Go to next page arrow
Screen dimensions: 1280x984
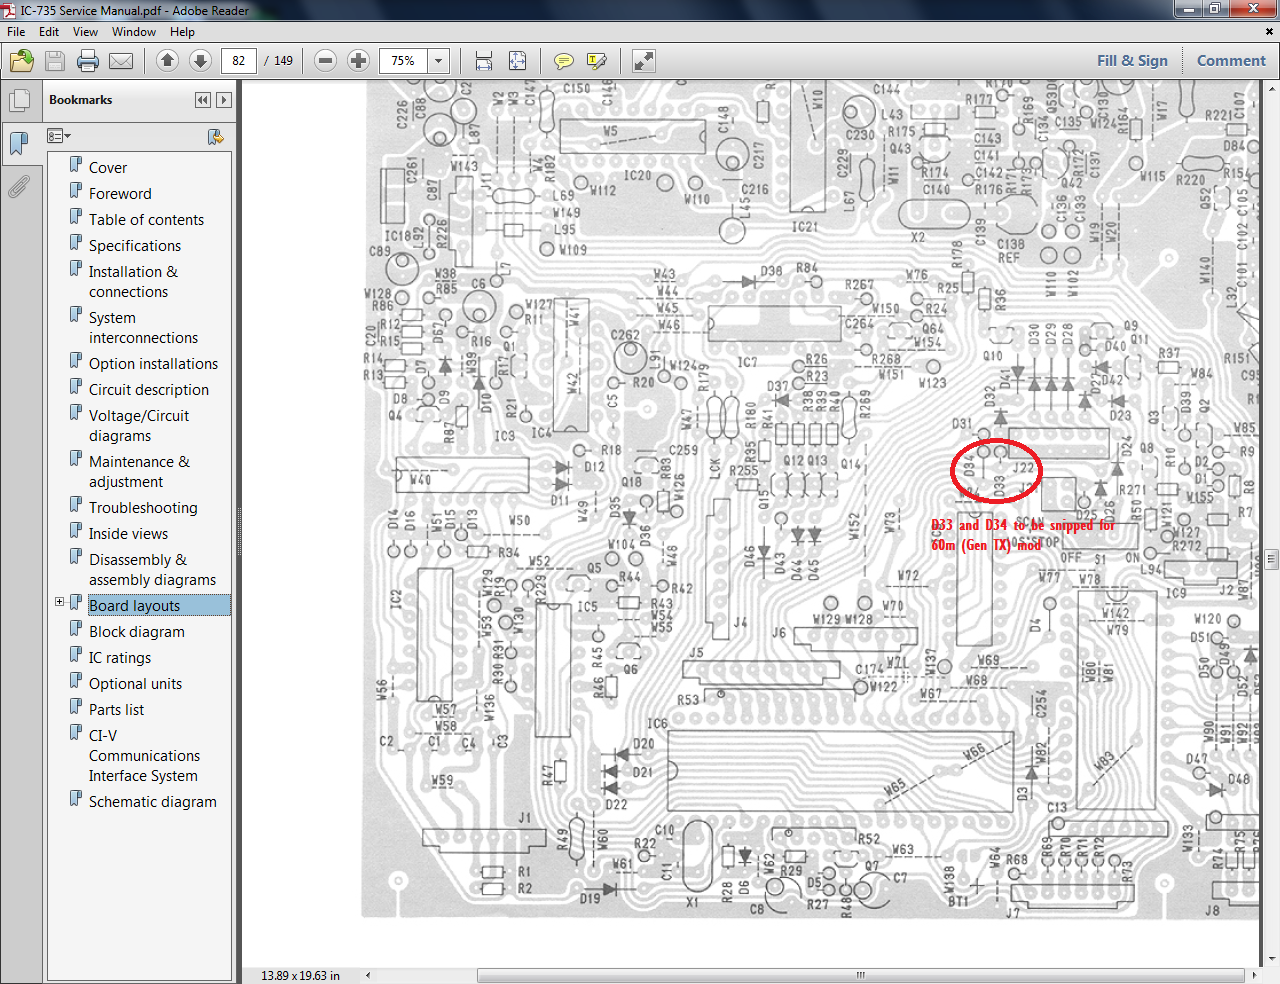tap(200, 61)
